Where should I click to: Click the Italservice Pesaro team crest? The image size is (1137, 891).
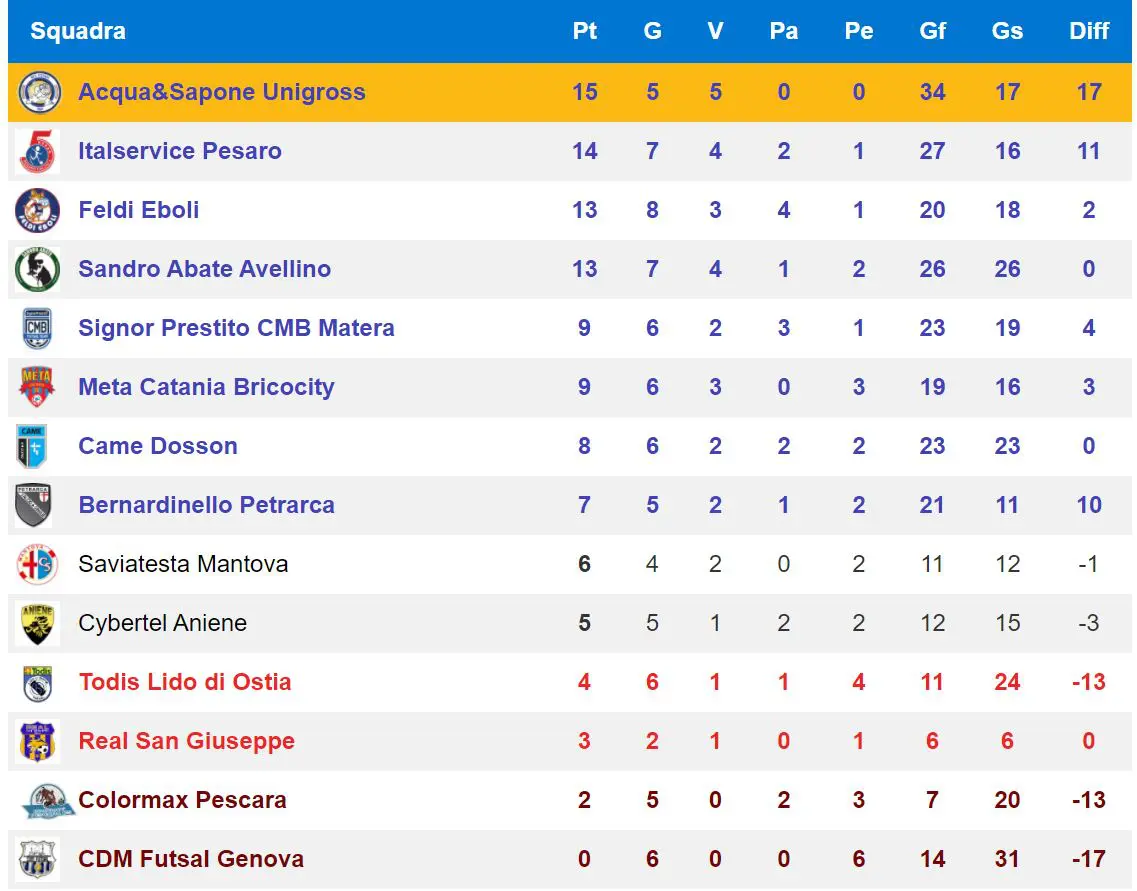(39, 152)
